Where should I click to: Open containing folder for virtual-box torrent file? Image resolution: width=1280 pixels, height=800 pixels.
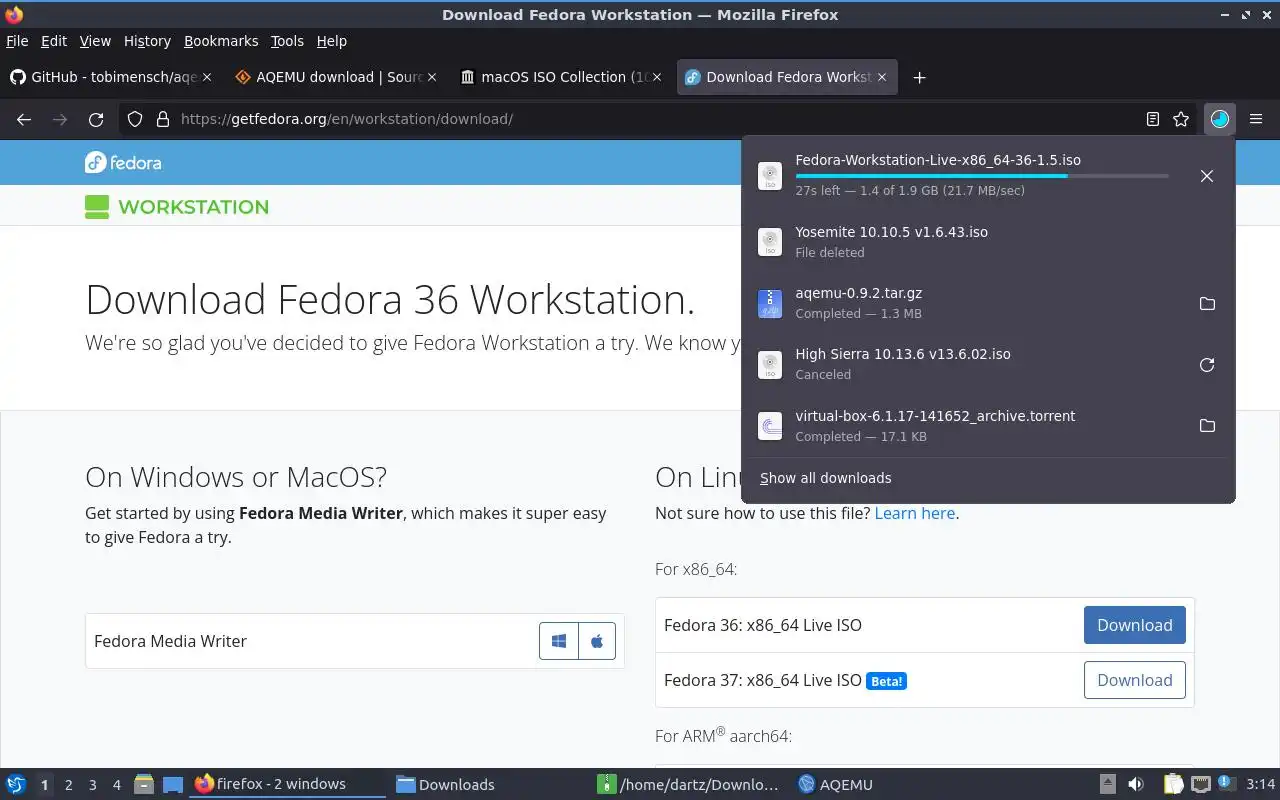point(1207,426)
